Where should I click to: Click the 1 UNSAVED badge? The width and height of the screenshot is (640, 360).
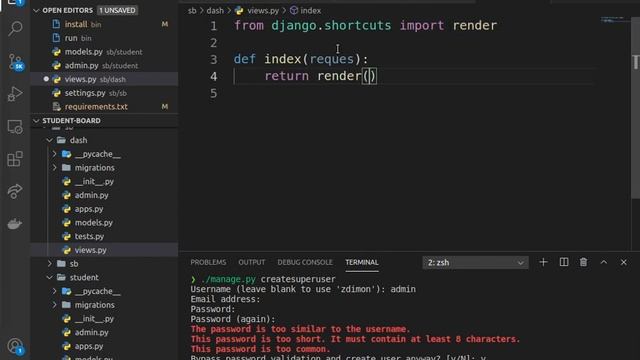pyautogui.click(x=118, y=11)
